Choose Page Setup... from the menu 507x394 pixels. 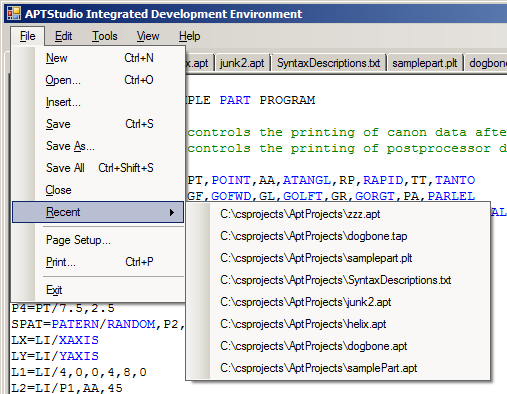98,240
